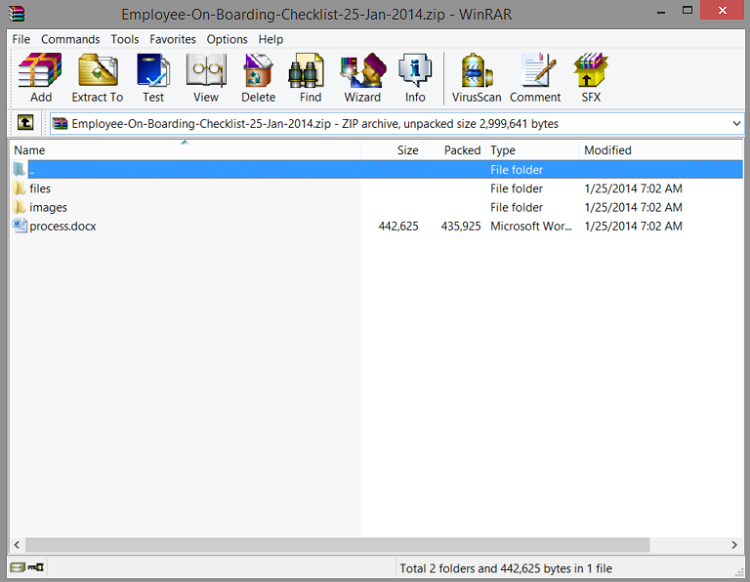750x582 pixels.
Task: Open the Options menu
Action: pyautogui.click(x=227, y=39)
